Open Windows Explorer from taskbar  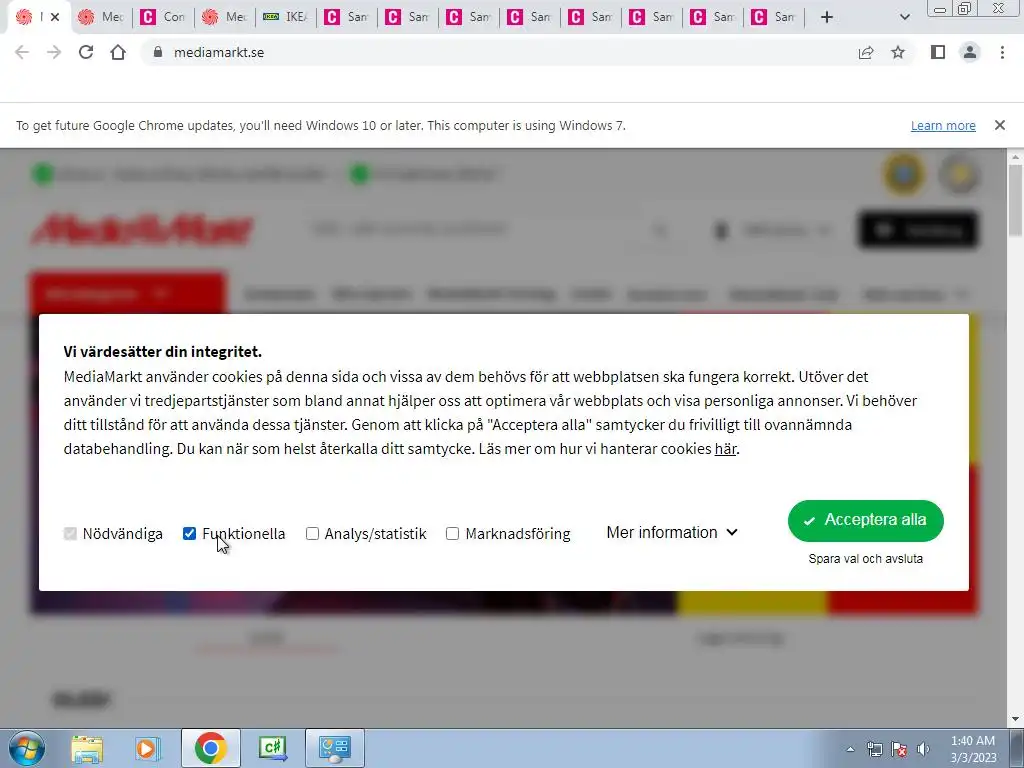tap(87, 748)
